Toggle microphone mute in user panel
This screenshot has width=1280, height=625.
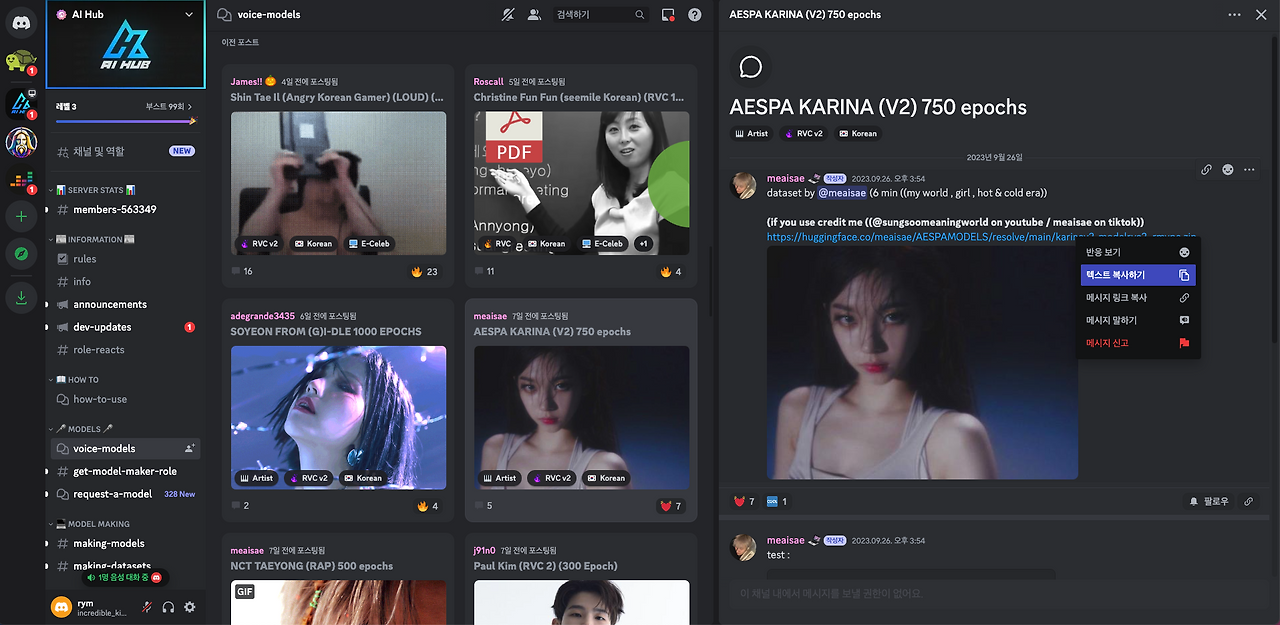click(147, 607)
